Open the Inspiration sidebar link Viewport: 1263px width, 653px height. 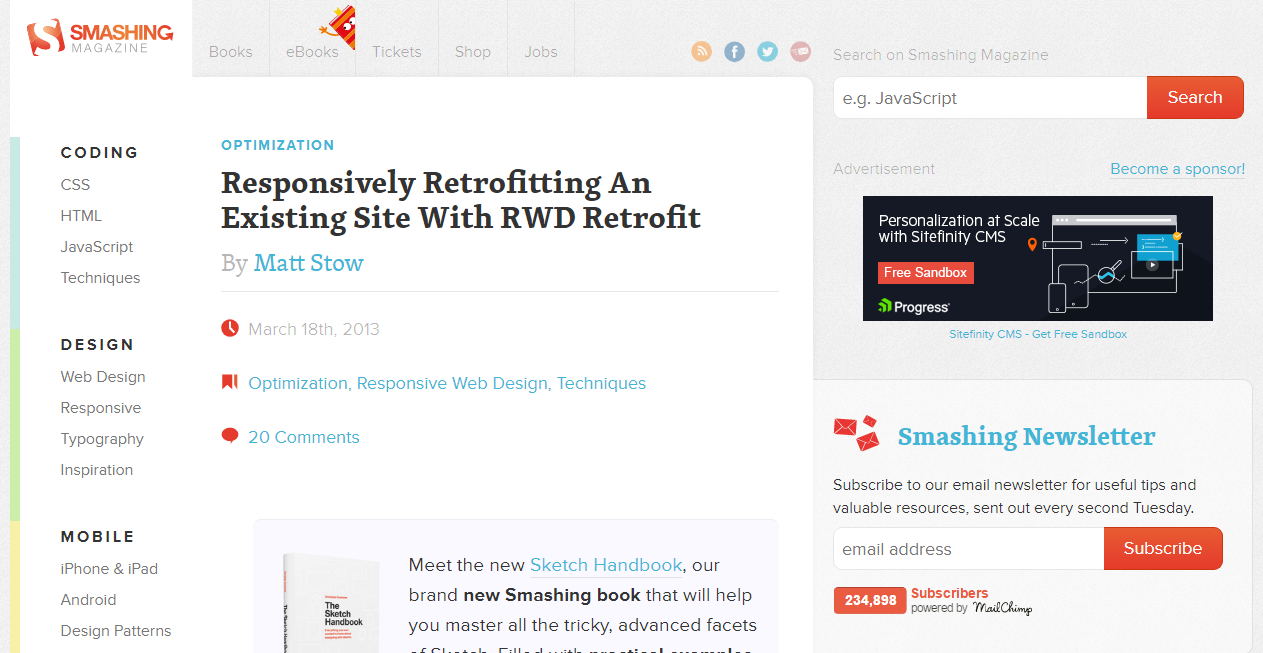tap(97, 470)
